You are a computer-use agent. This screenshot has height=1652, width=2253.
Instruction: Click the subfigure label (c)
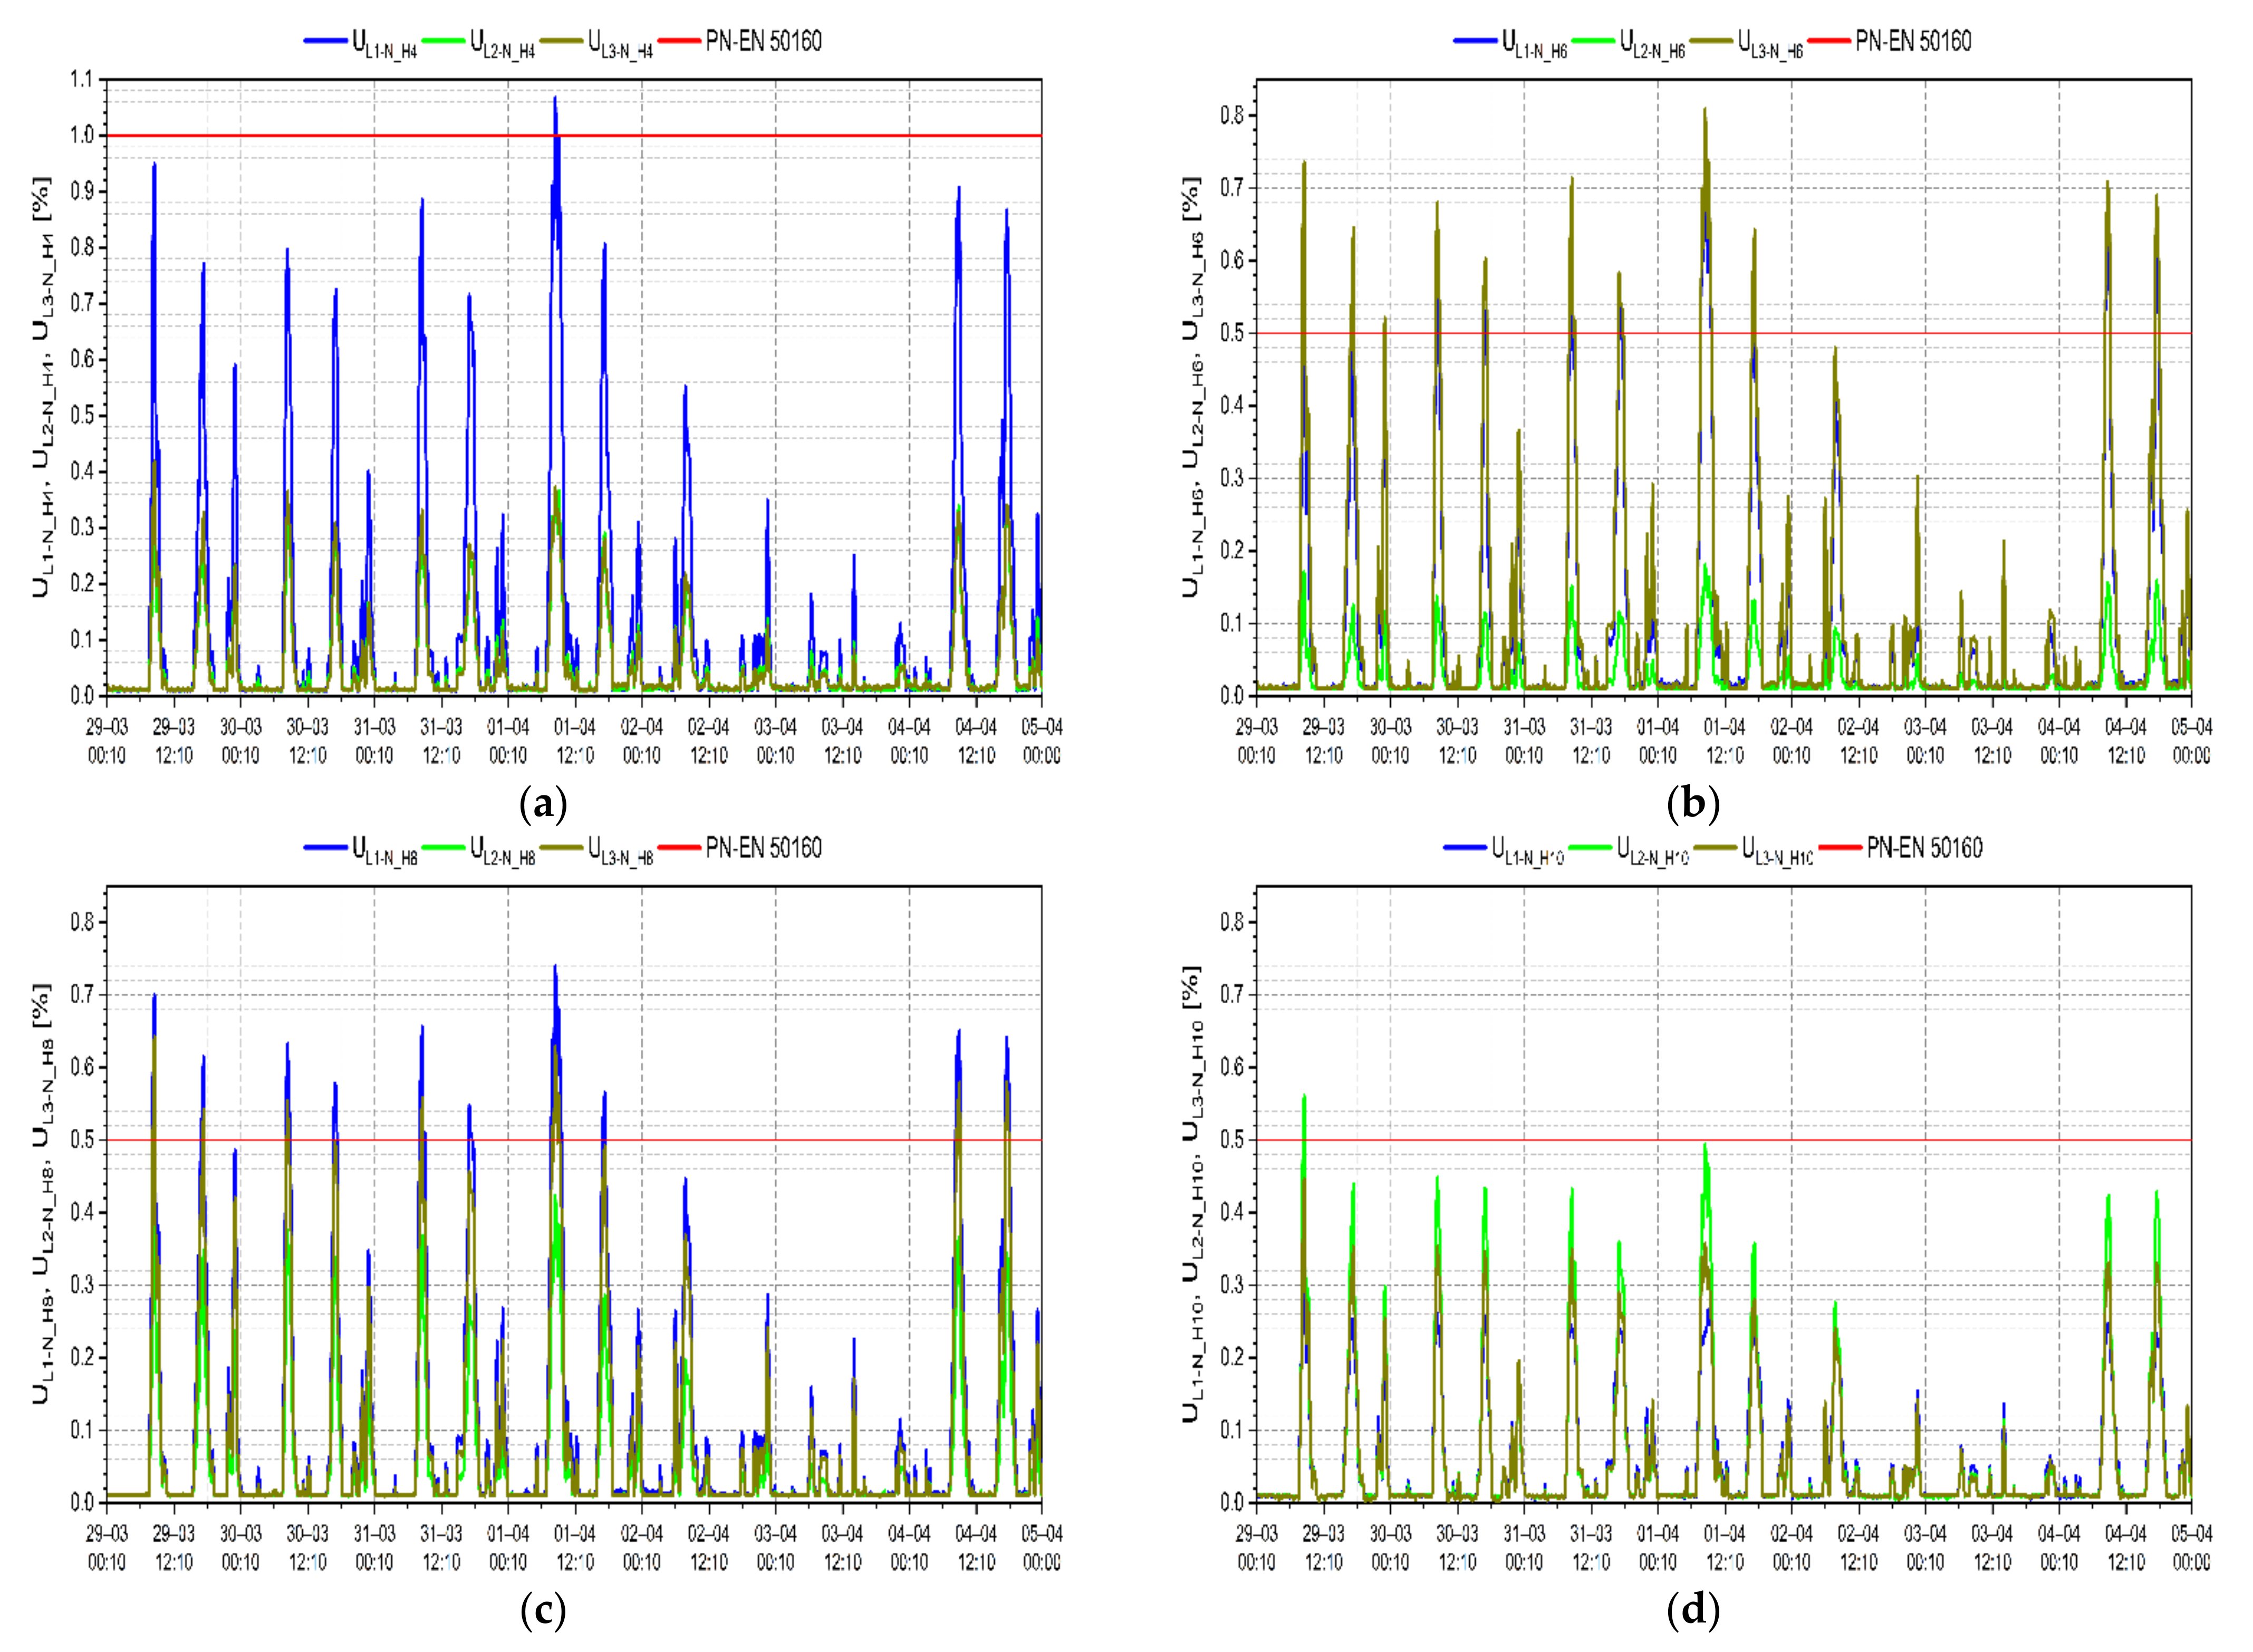click(x=544, y=1611)
